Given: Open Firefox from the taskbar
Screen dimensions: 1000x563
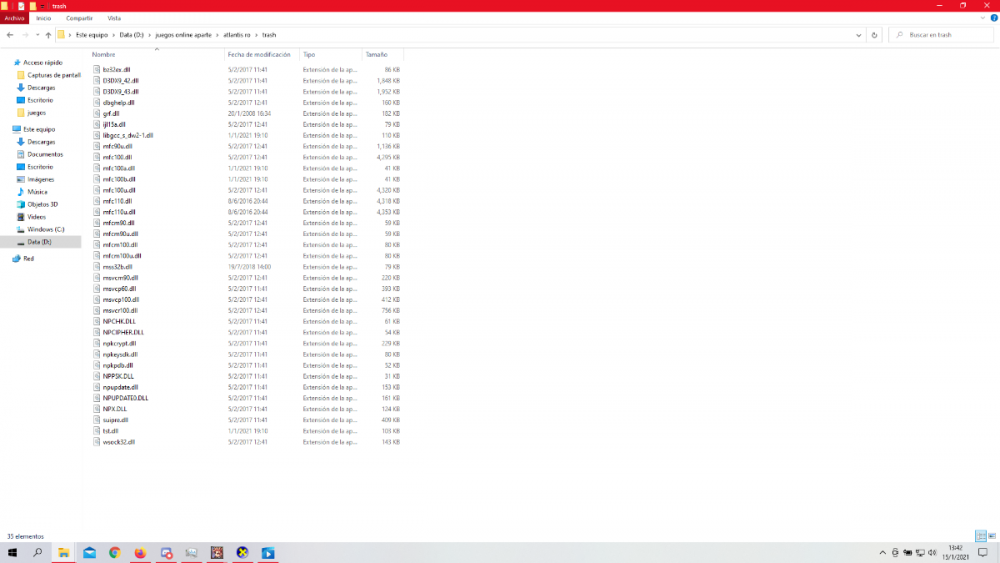Looking at the screenshot, I should point(140,552).
